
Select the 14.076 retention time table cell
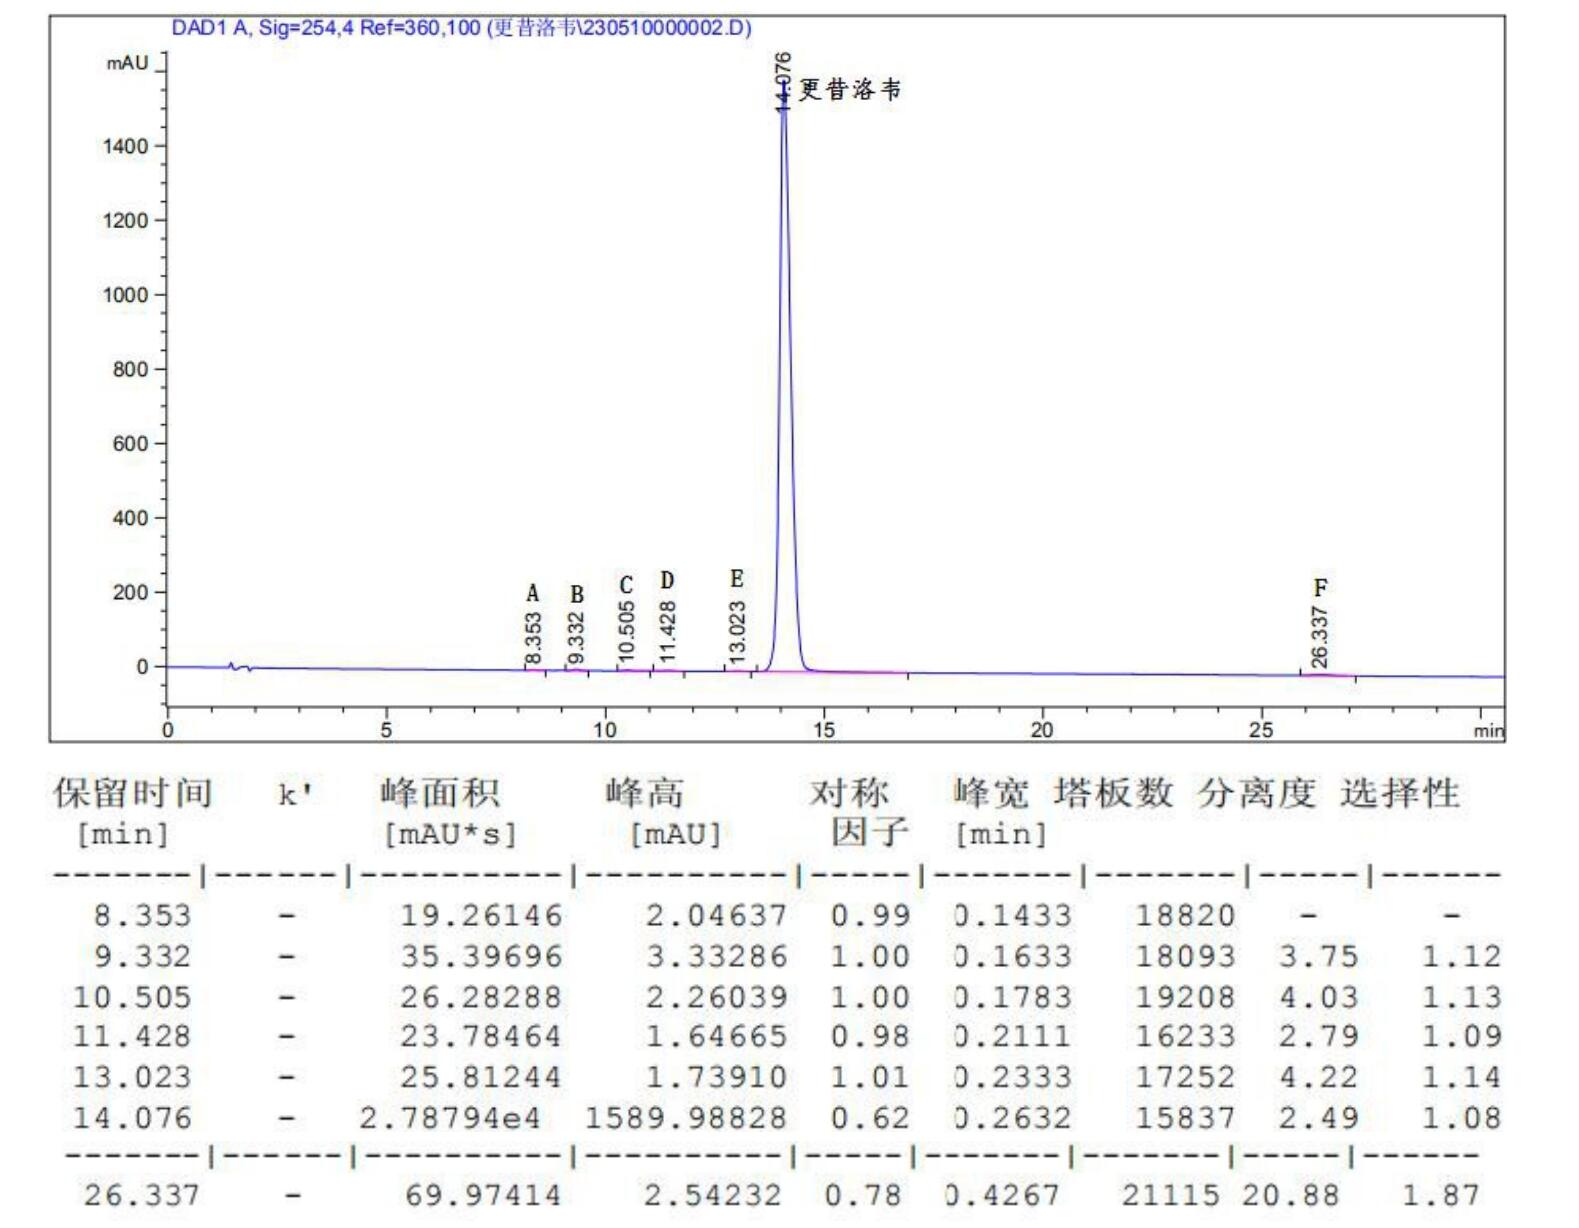point(132,1118)
